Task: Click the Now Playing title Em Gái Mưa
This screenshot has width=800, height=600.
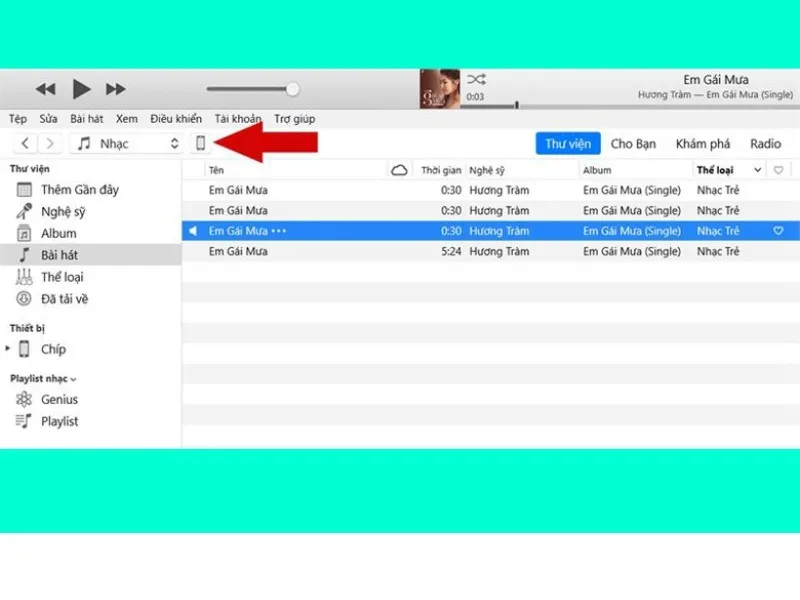Action: point(716,80)
